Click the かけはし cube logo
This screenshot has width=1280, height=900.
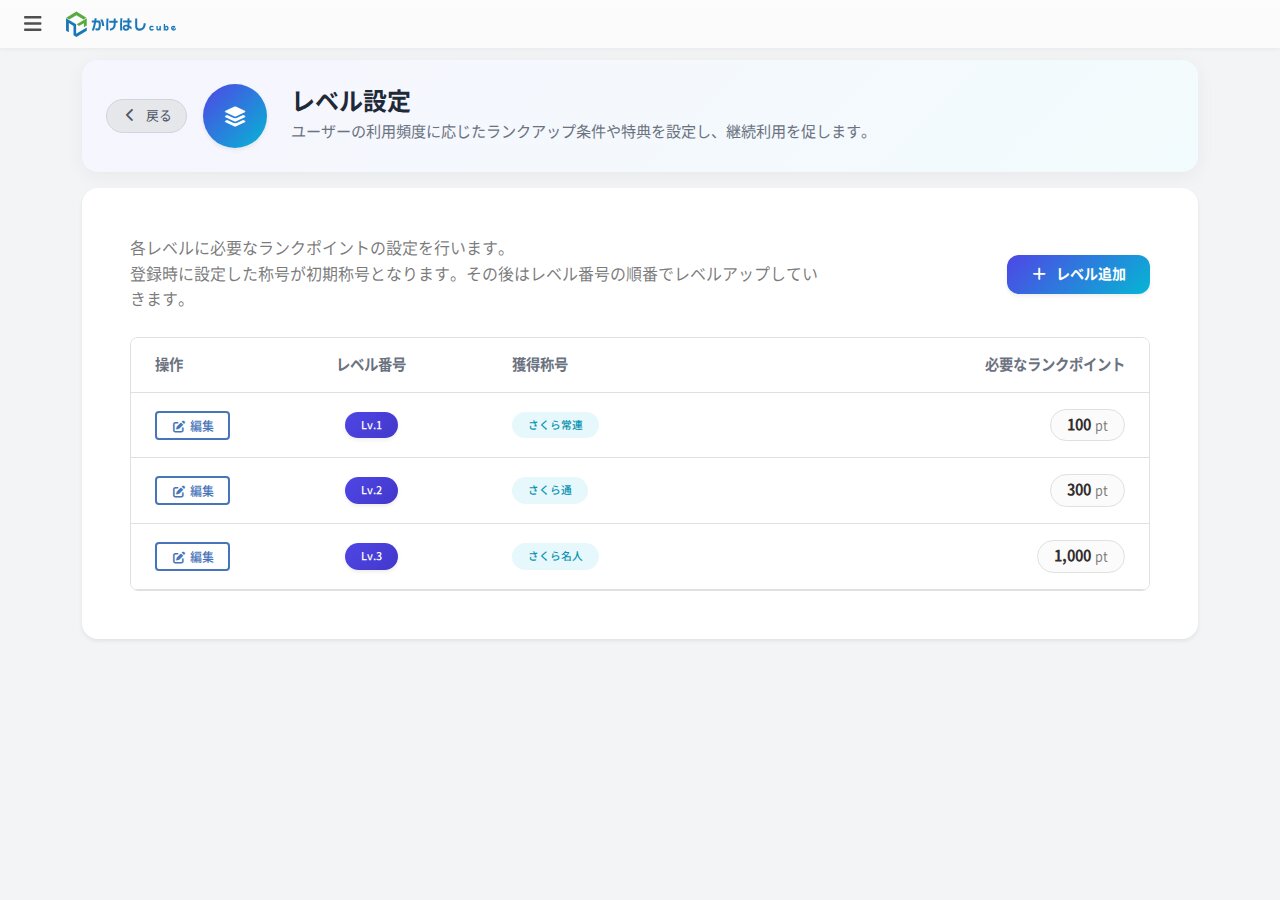(x=121, y=24)
